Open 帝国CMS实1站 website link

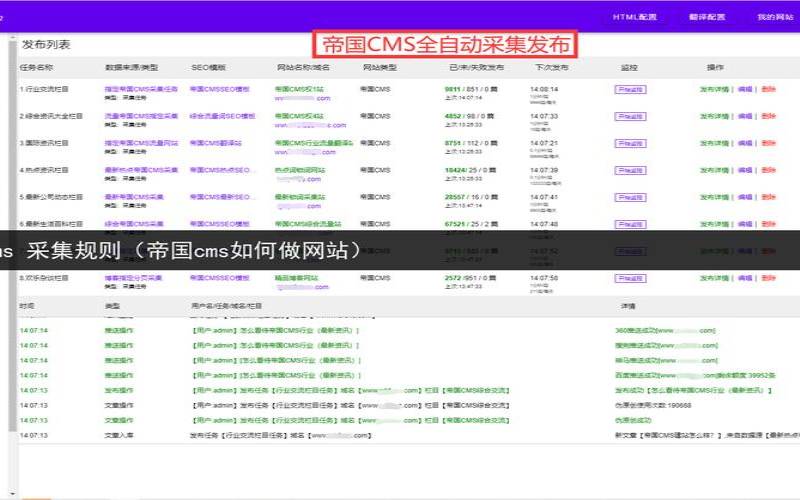[298, 89]
